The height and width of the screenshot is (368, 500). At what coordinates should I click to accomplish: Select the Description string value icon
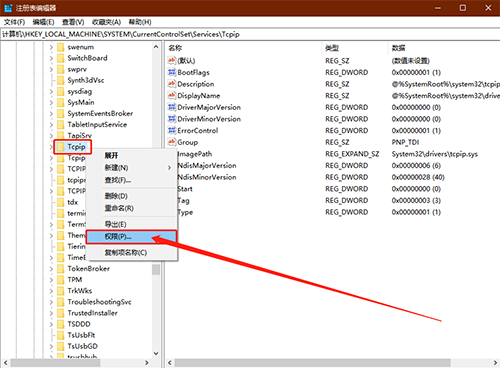172,84
